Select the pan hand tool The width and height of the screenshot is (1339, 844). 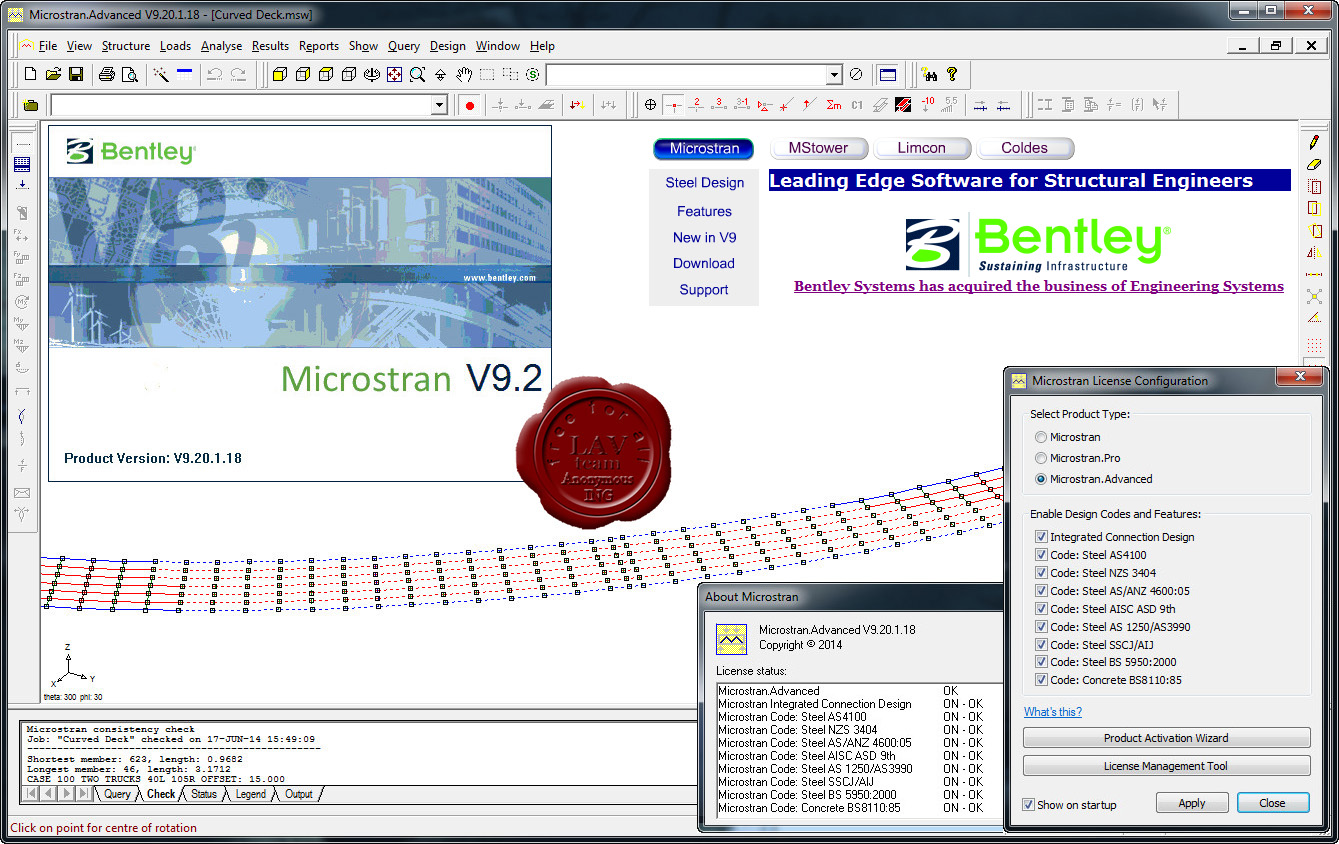click(x=464, y=74)
